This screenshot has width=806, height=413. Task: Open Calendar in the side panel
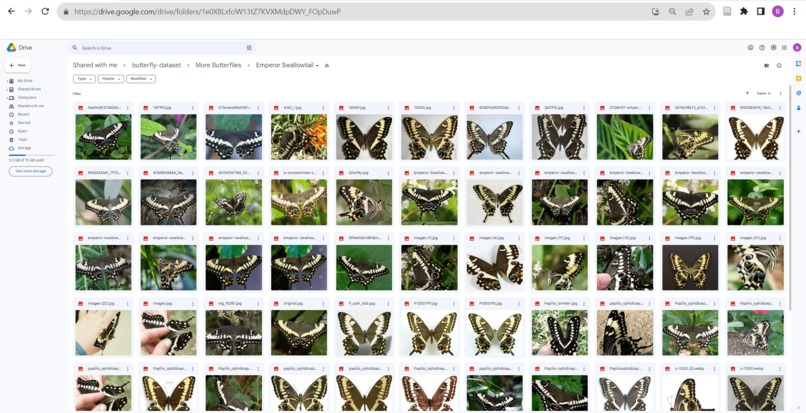click(798, 64)
